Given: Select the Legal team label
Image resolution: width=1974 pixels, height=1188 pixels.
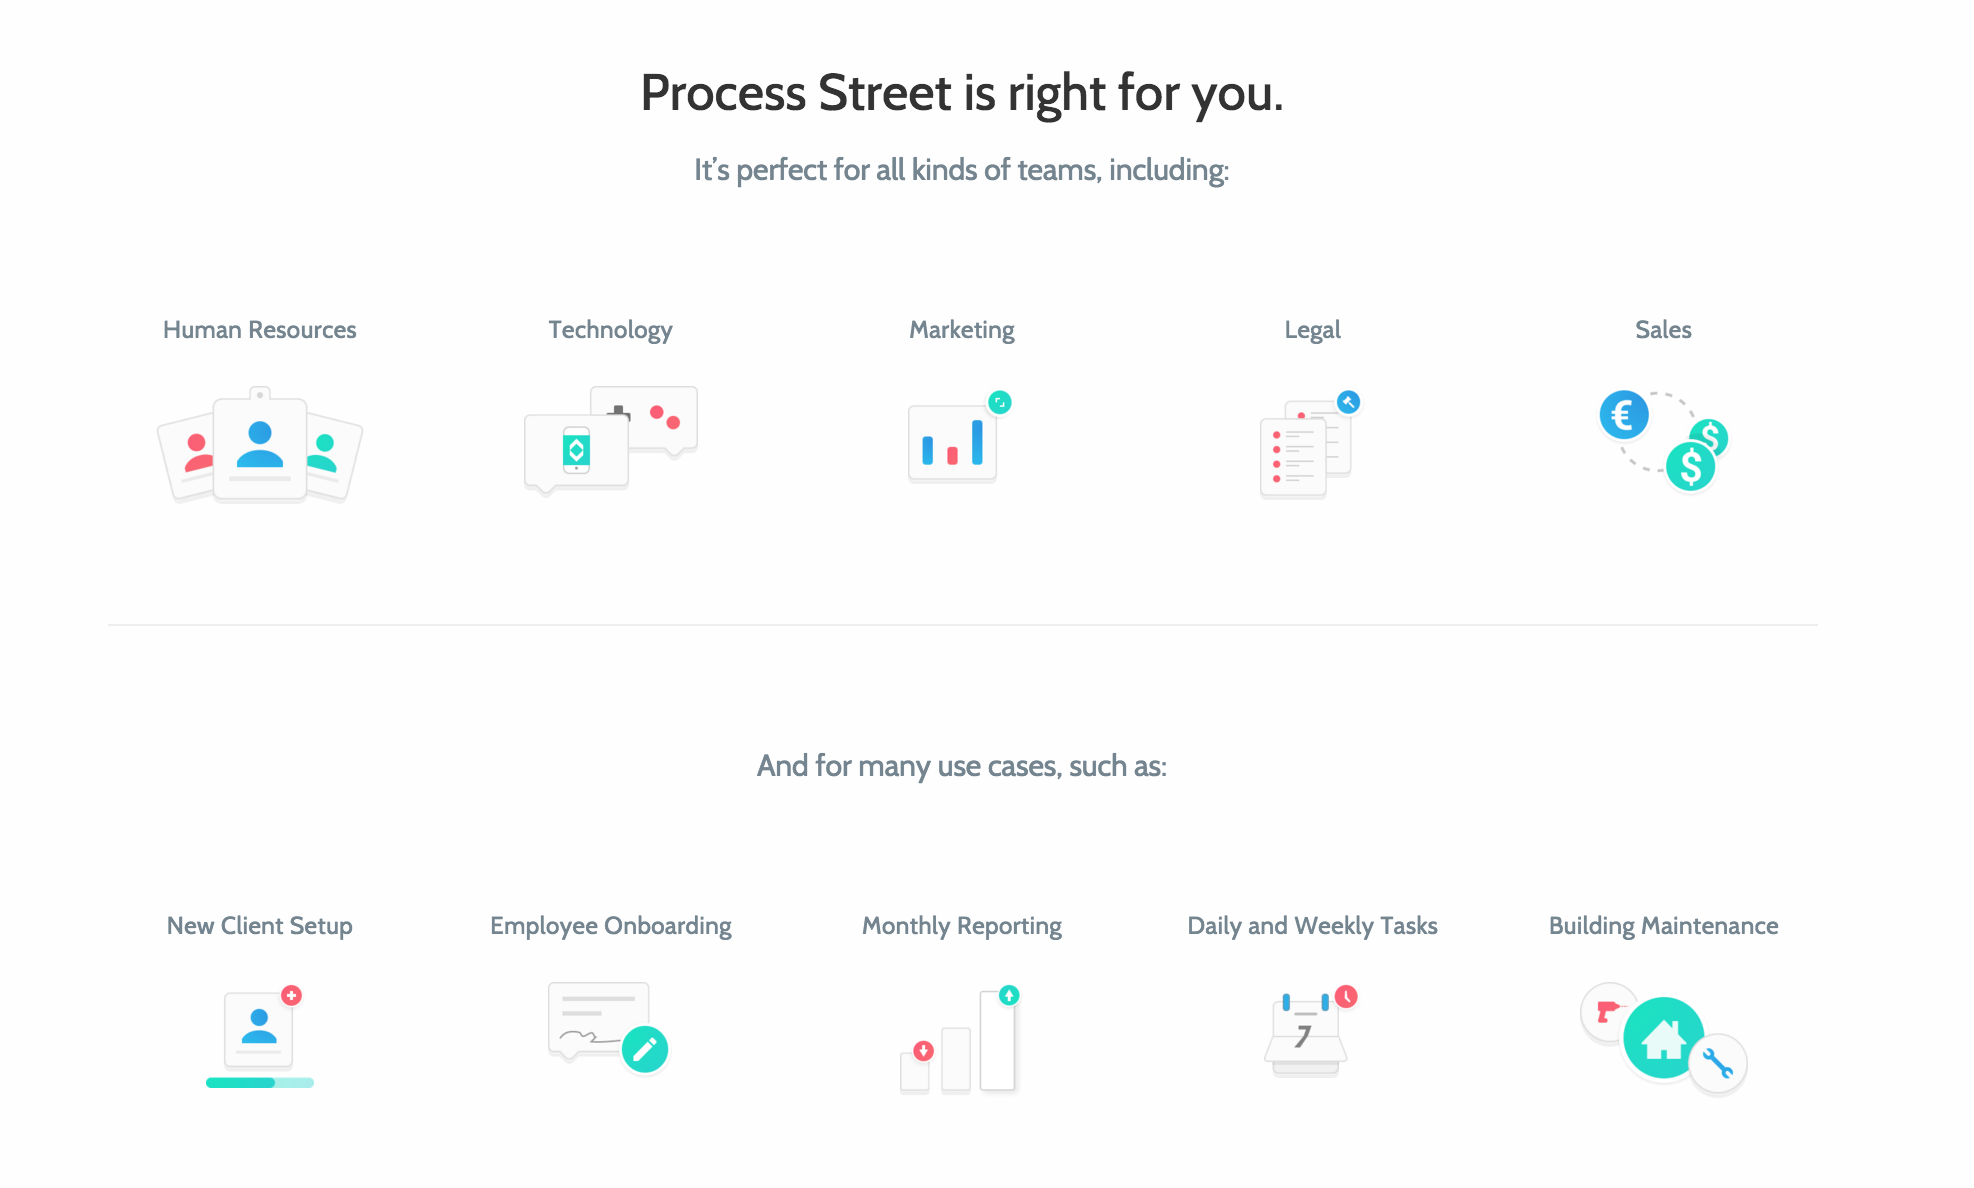Looking at the screenshot, I should pyautogui.click(x=1312, y=330).
